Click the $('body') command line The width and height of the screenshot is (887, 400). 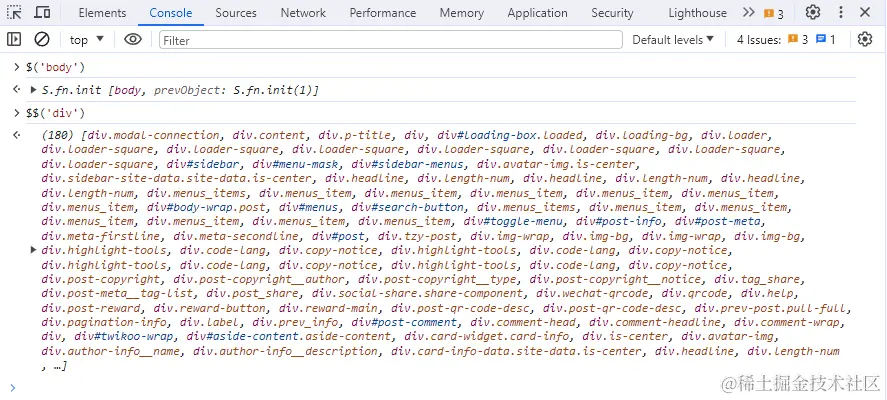coord(55,67)
